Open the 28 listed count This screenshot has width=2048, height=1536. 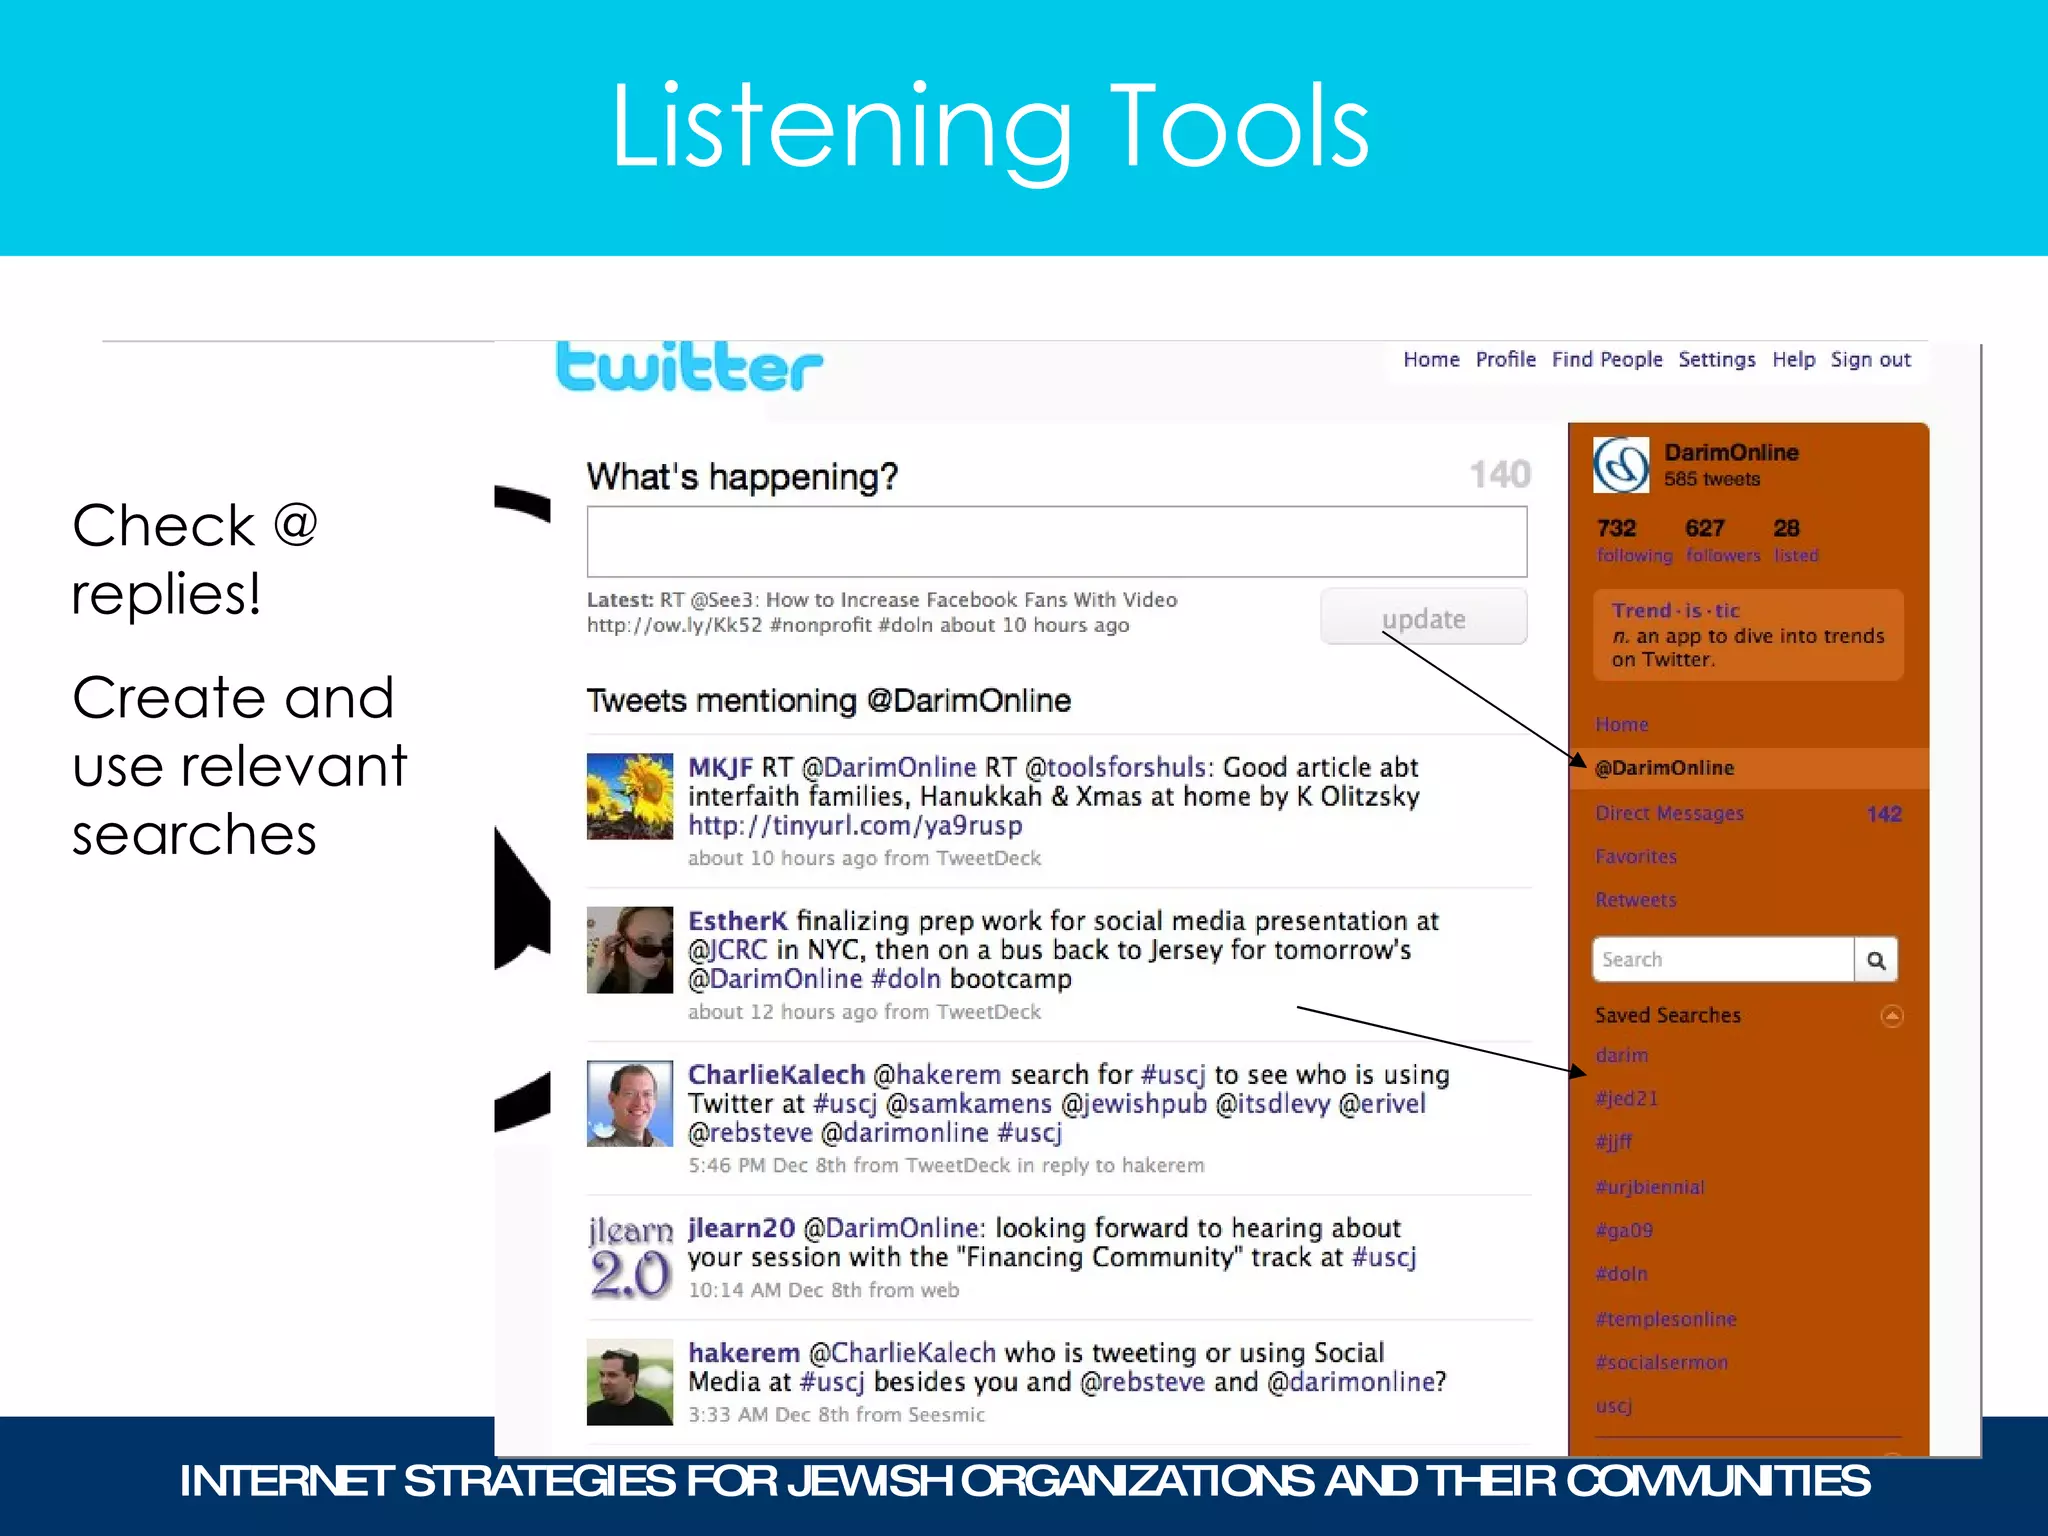click(1796, 540)
